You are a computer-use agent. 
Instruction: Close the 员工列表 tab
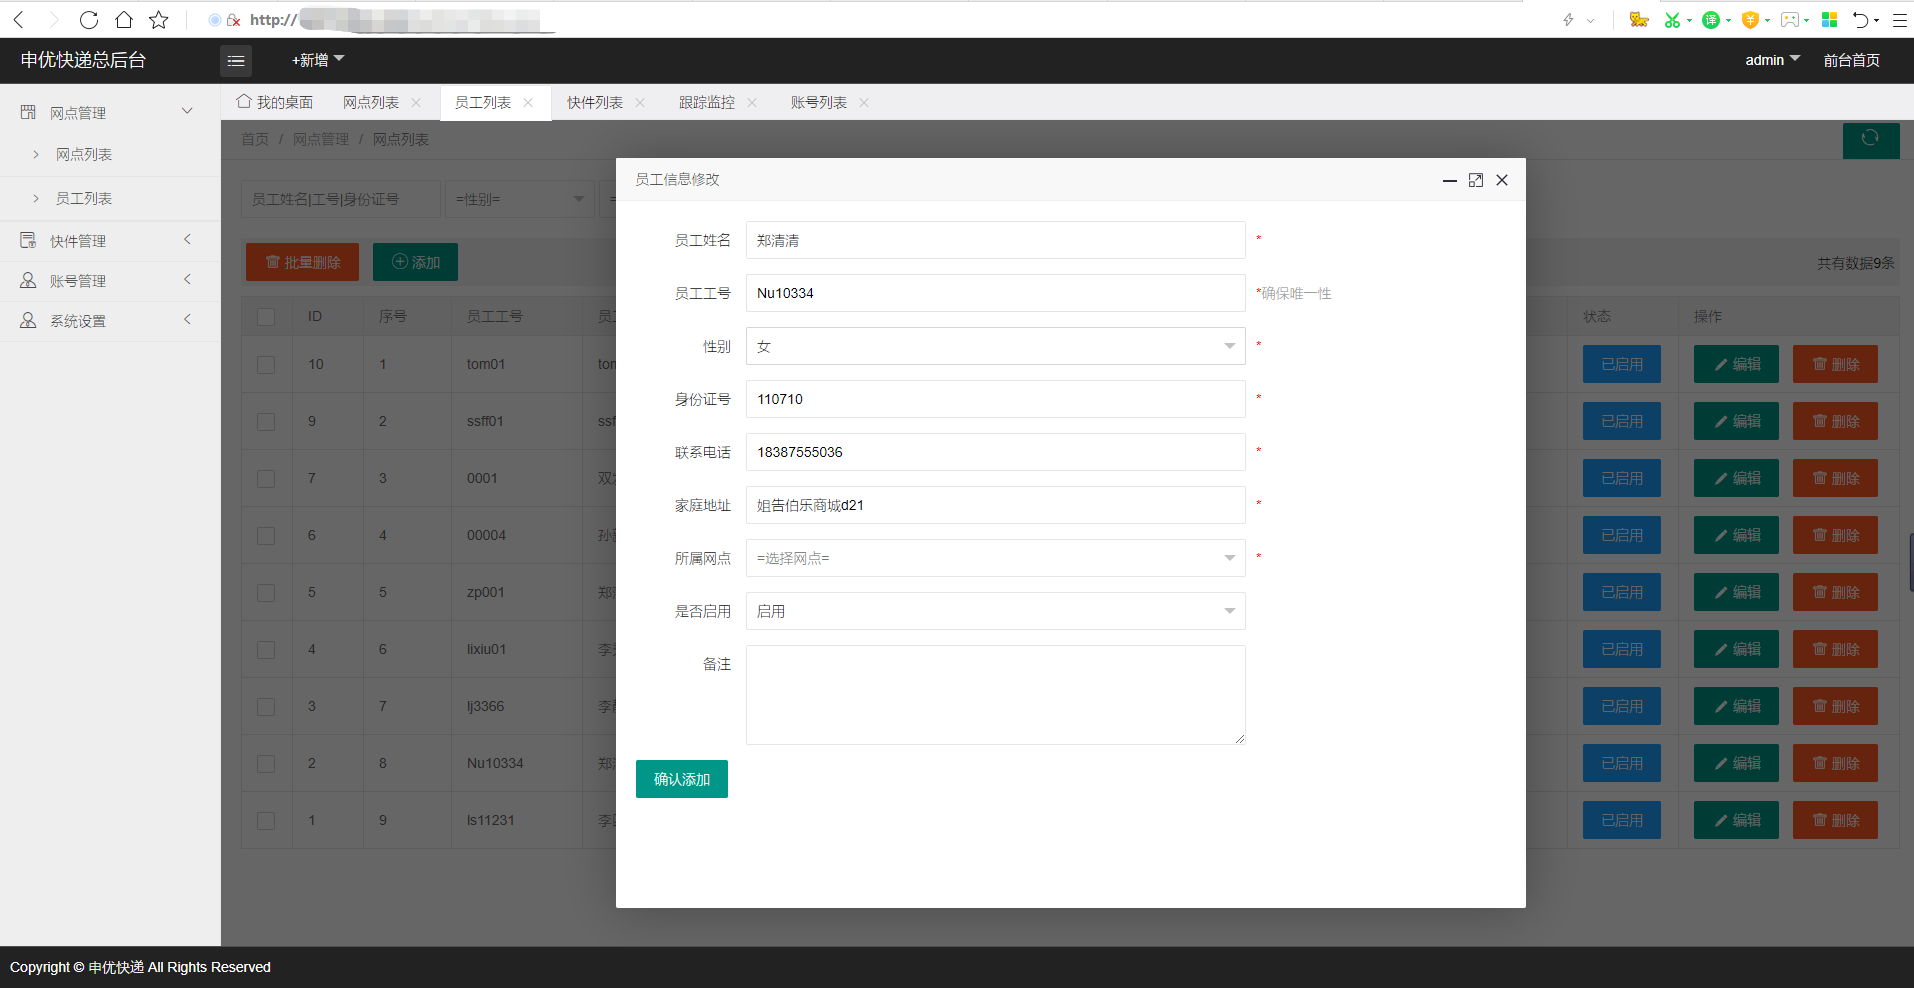528,103
